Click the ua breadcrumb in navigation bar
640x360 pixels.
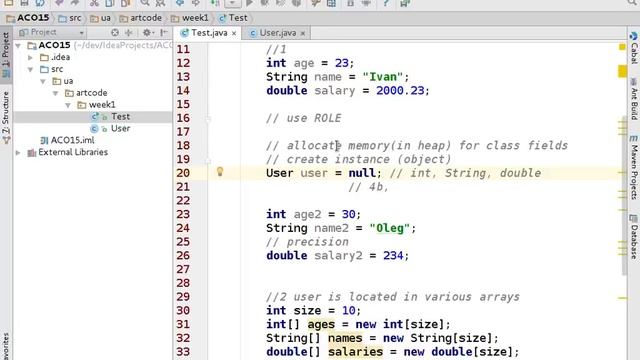click(x=100, y=18)
